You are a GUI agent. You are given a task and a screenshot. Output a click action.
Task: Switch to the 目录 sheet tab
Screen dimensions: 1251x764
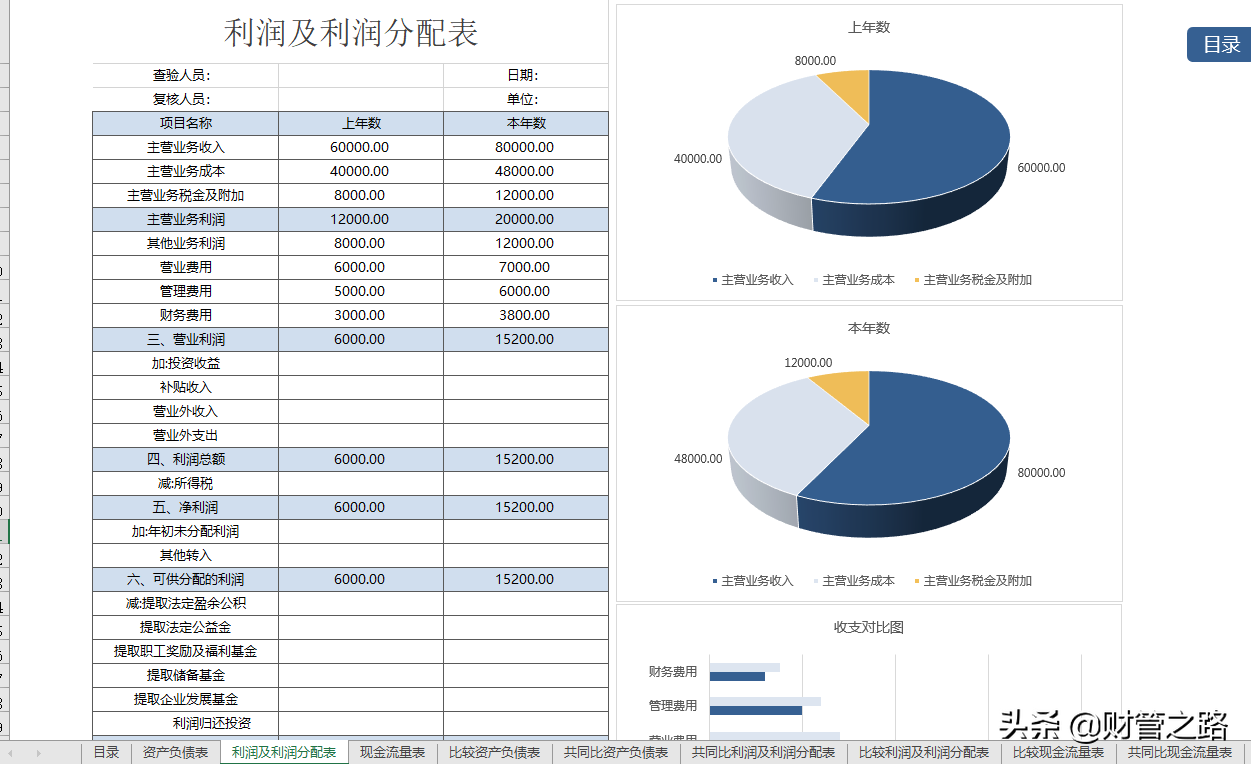[x=106, y=753]
